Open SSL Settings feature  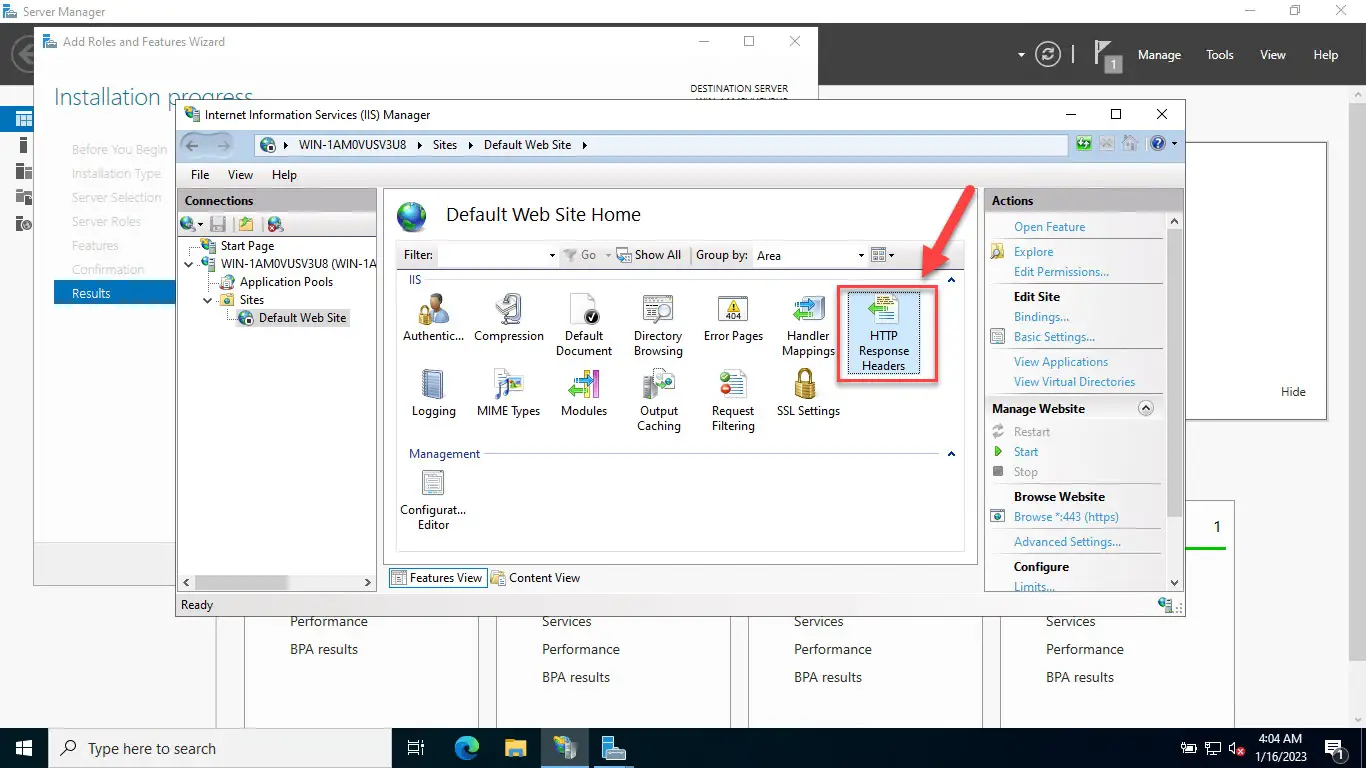point(808,393)
